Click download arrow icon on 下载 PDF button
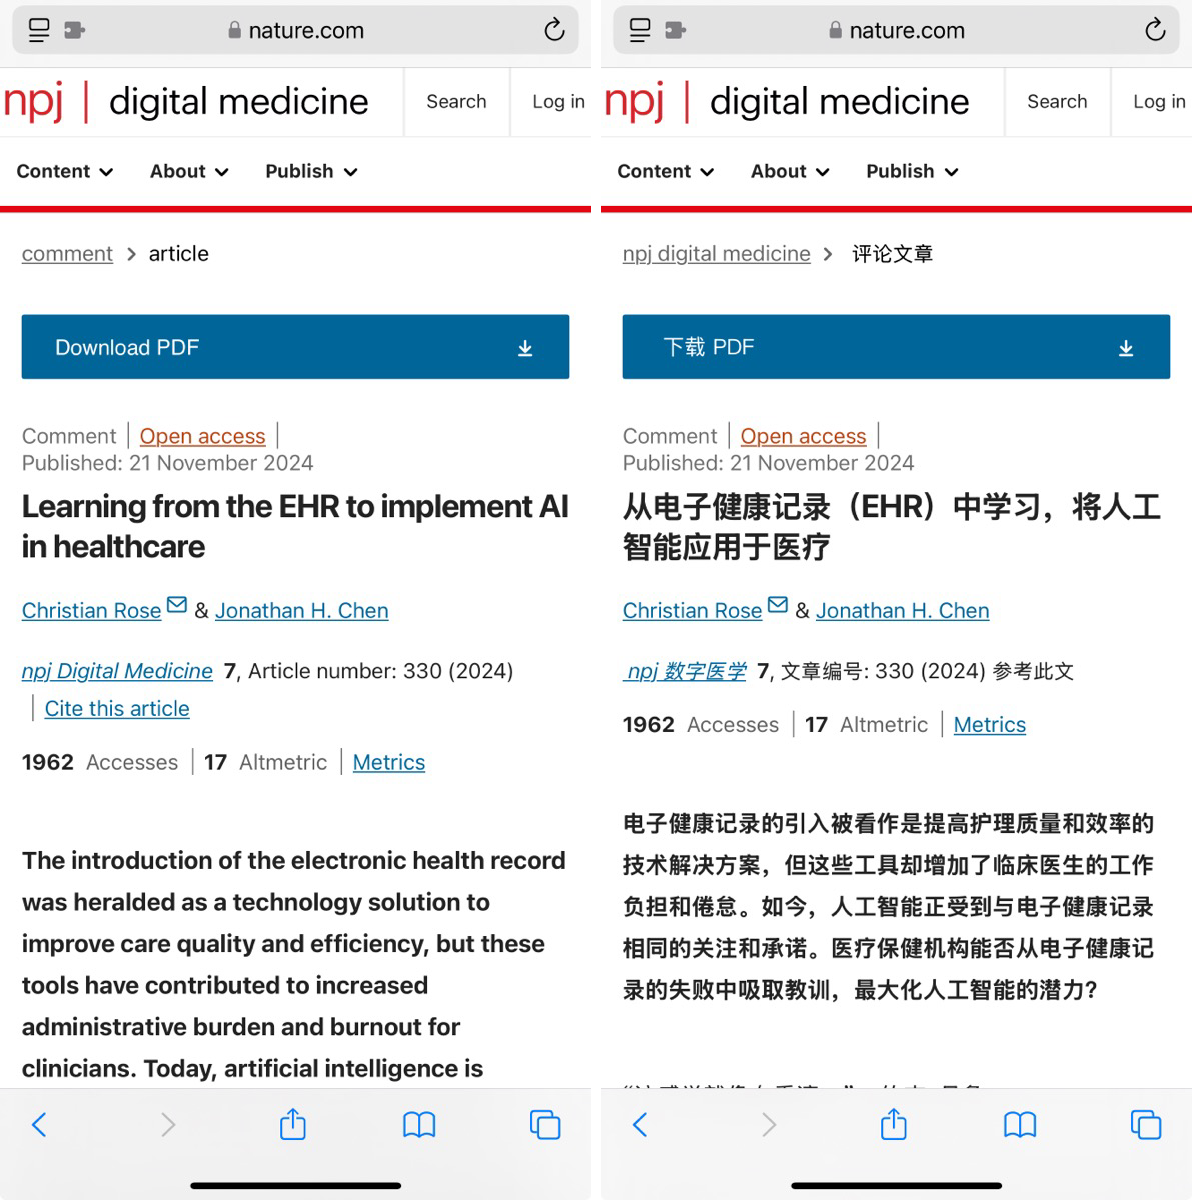This screenshot has width=1192, height=1200. coord(1126,348)
